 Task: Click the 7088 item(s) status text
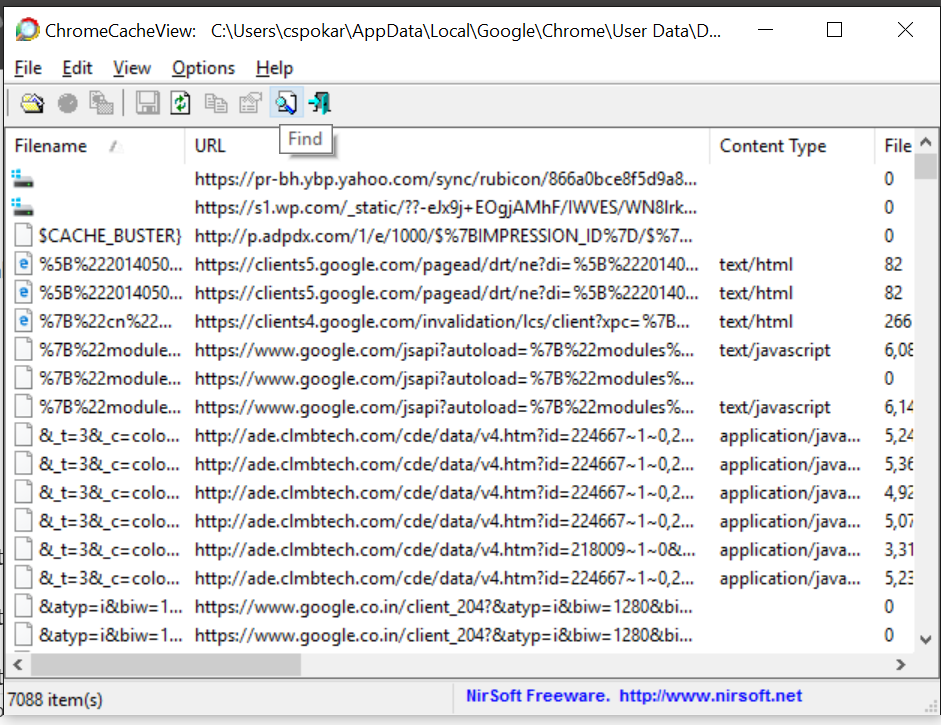coord(55,700)
